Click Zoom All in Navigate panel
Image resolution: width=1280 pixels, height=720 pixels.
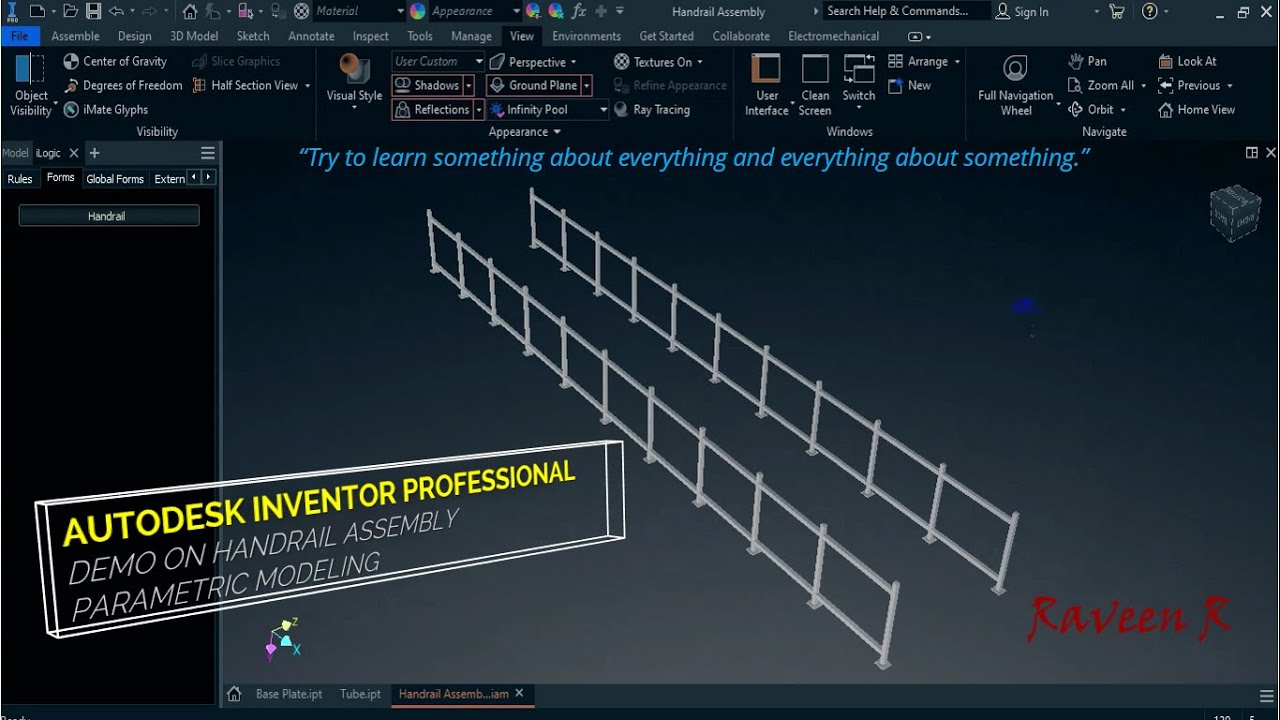[x=1101, y=85]
